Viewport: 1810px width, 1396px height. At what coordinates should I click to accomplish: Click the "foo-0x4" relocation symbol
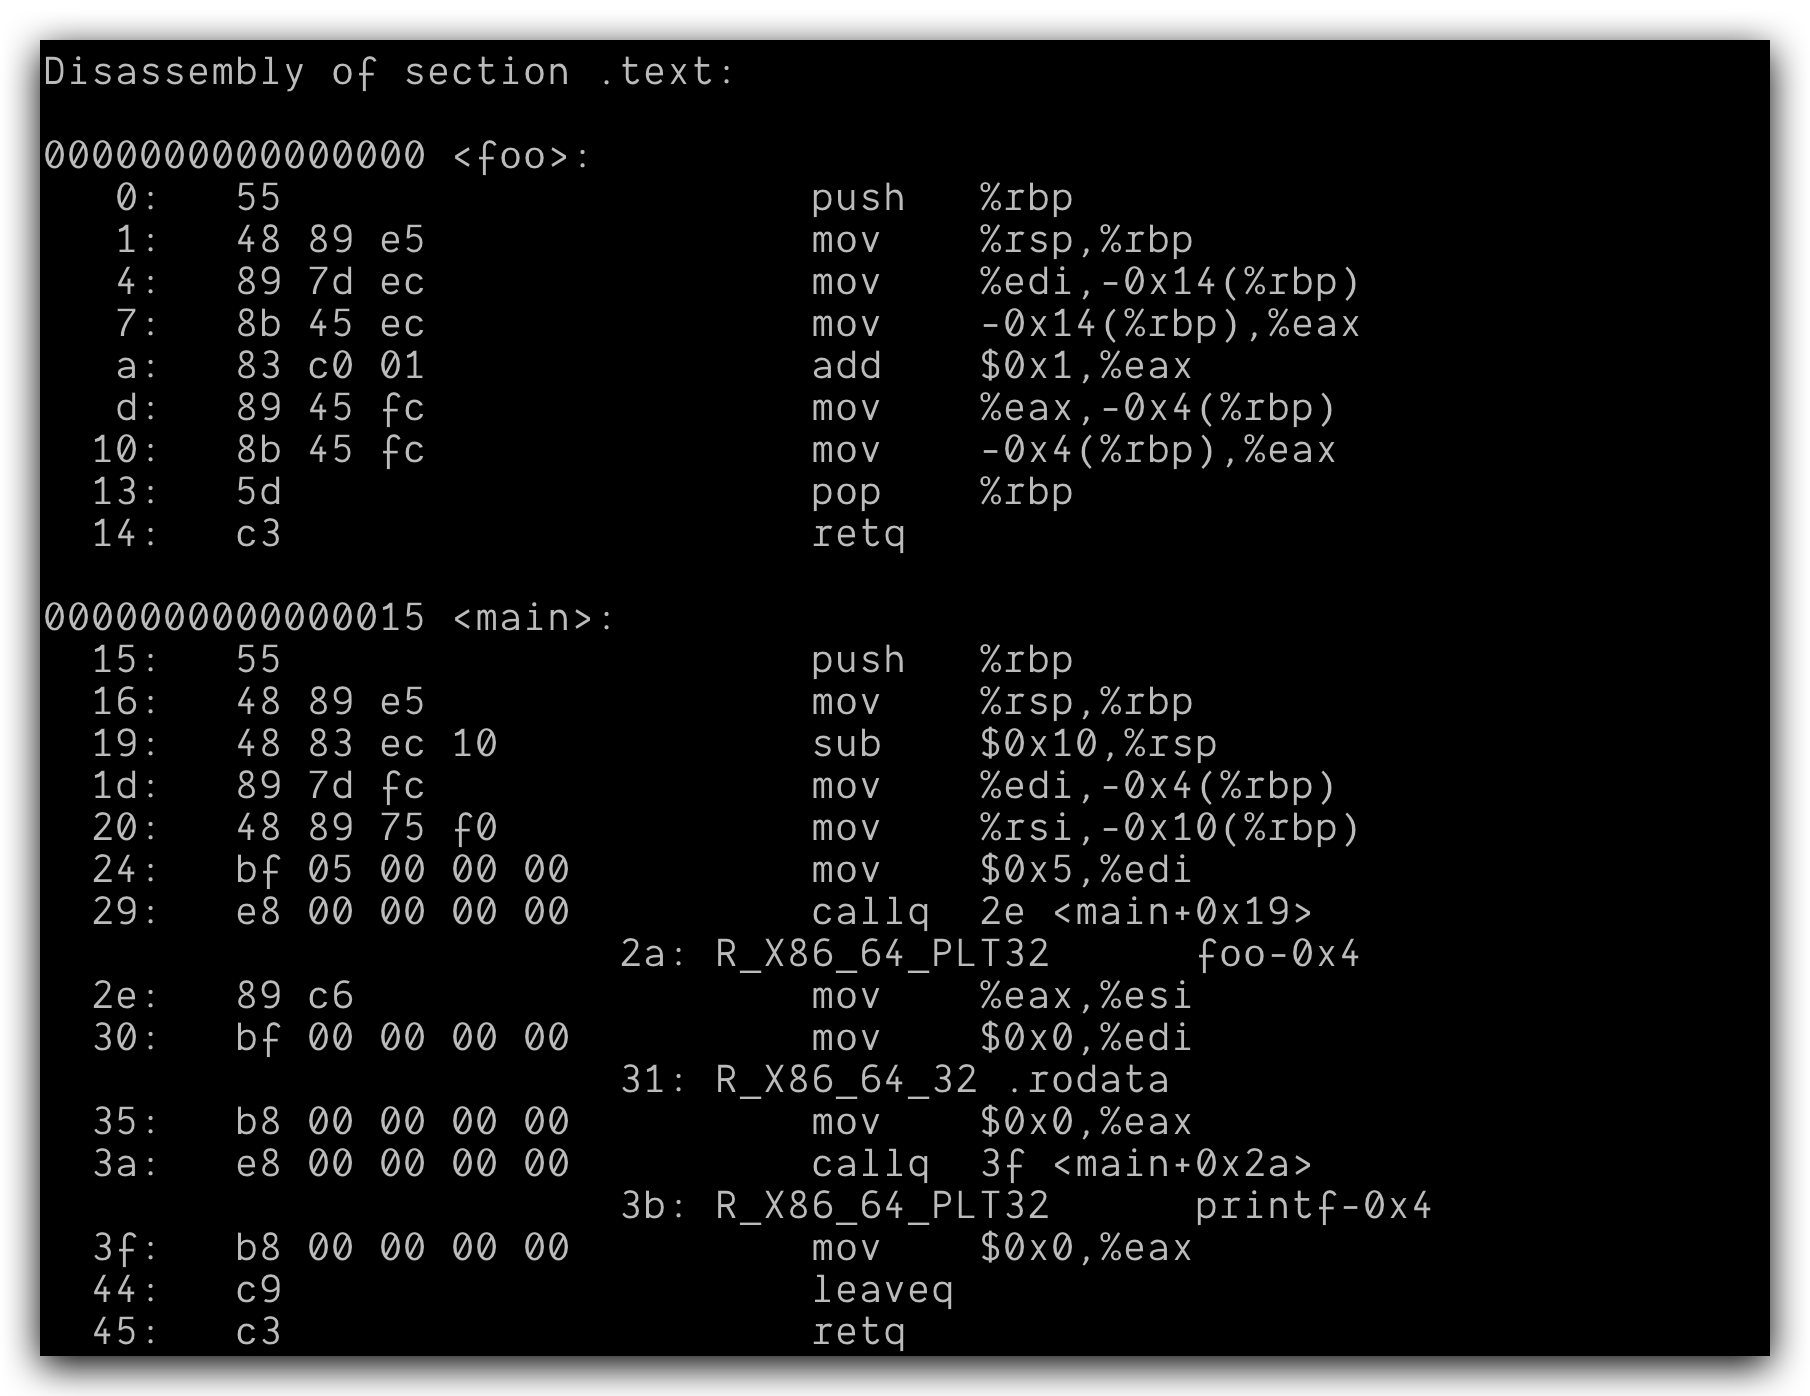(1277, 954)
